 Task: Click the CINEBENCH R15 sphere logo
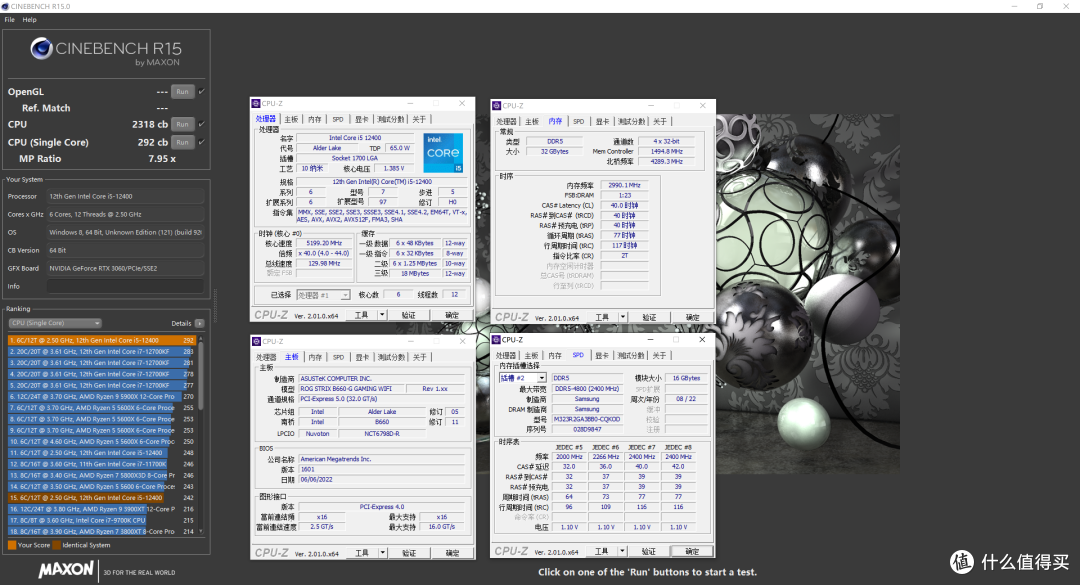pos(41,48)
